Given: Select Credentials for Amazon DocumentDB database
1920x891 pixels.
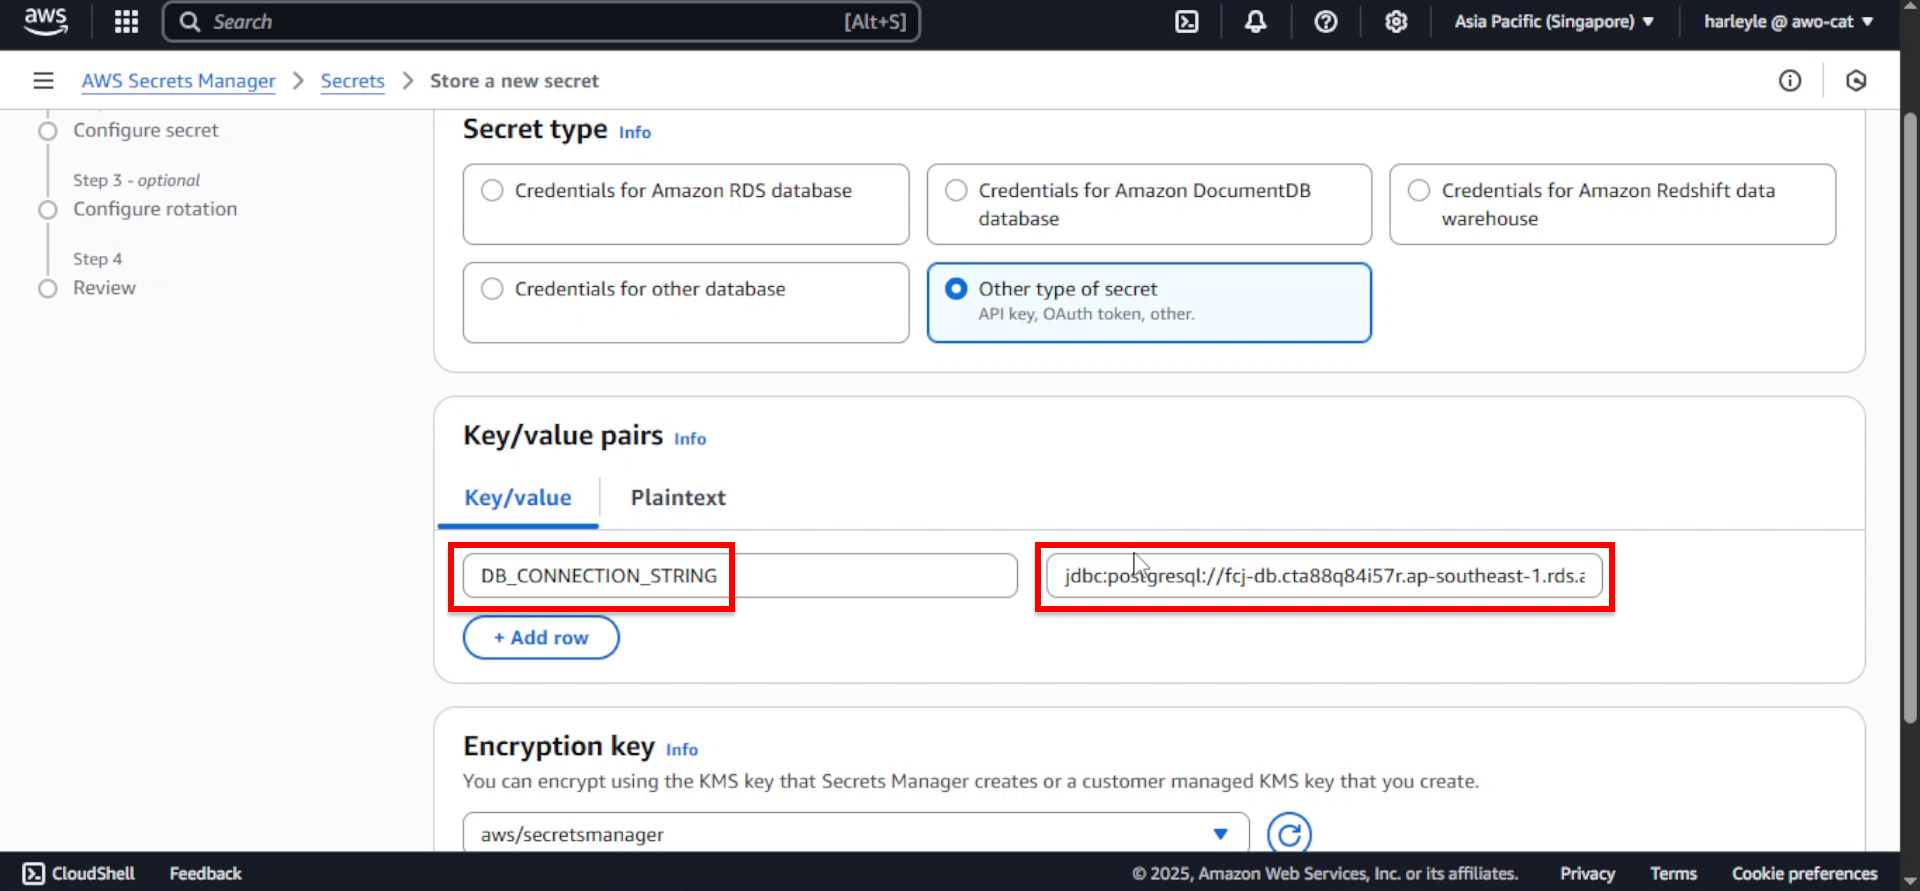Looking at the screenshot, I should pyautogui.click(x=1149, y=204).
